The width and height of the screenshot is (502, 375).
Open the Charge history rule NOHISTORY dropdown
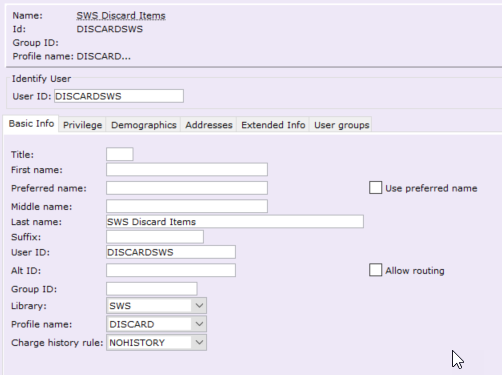pyautogui.click(x=156, y=343)
